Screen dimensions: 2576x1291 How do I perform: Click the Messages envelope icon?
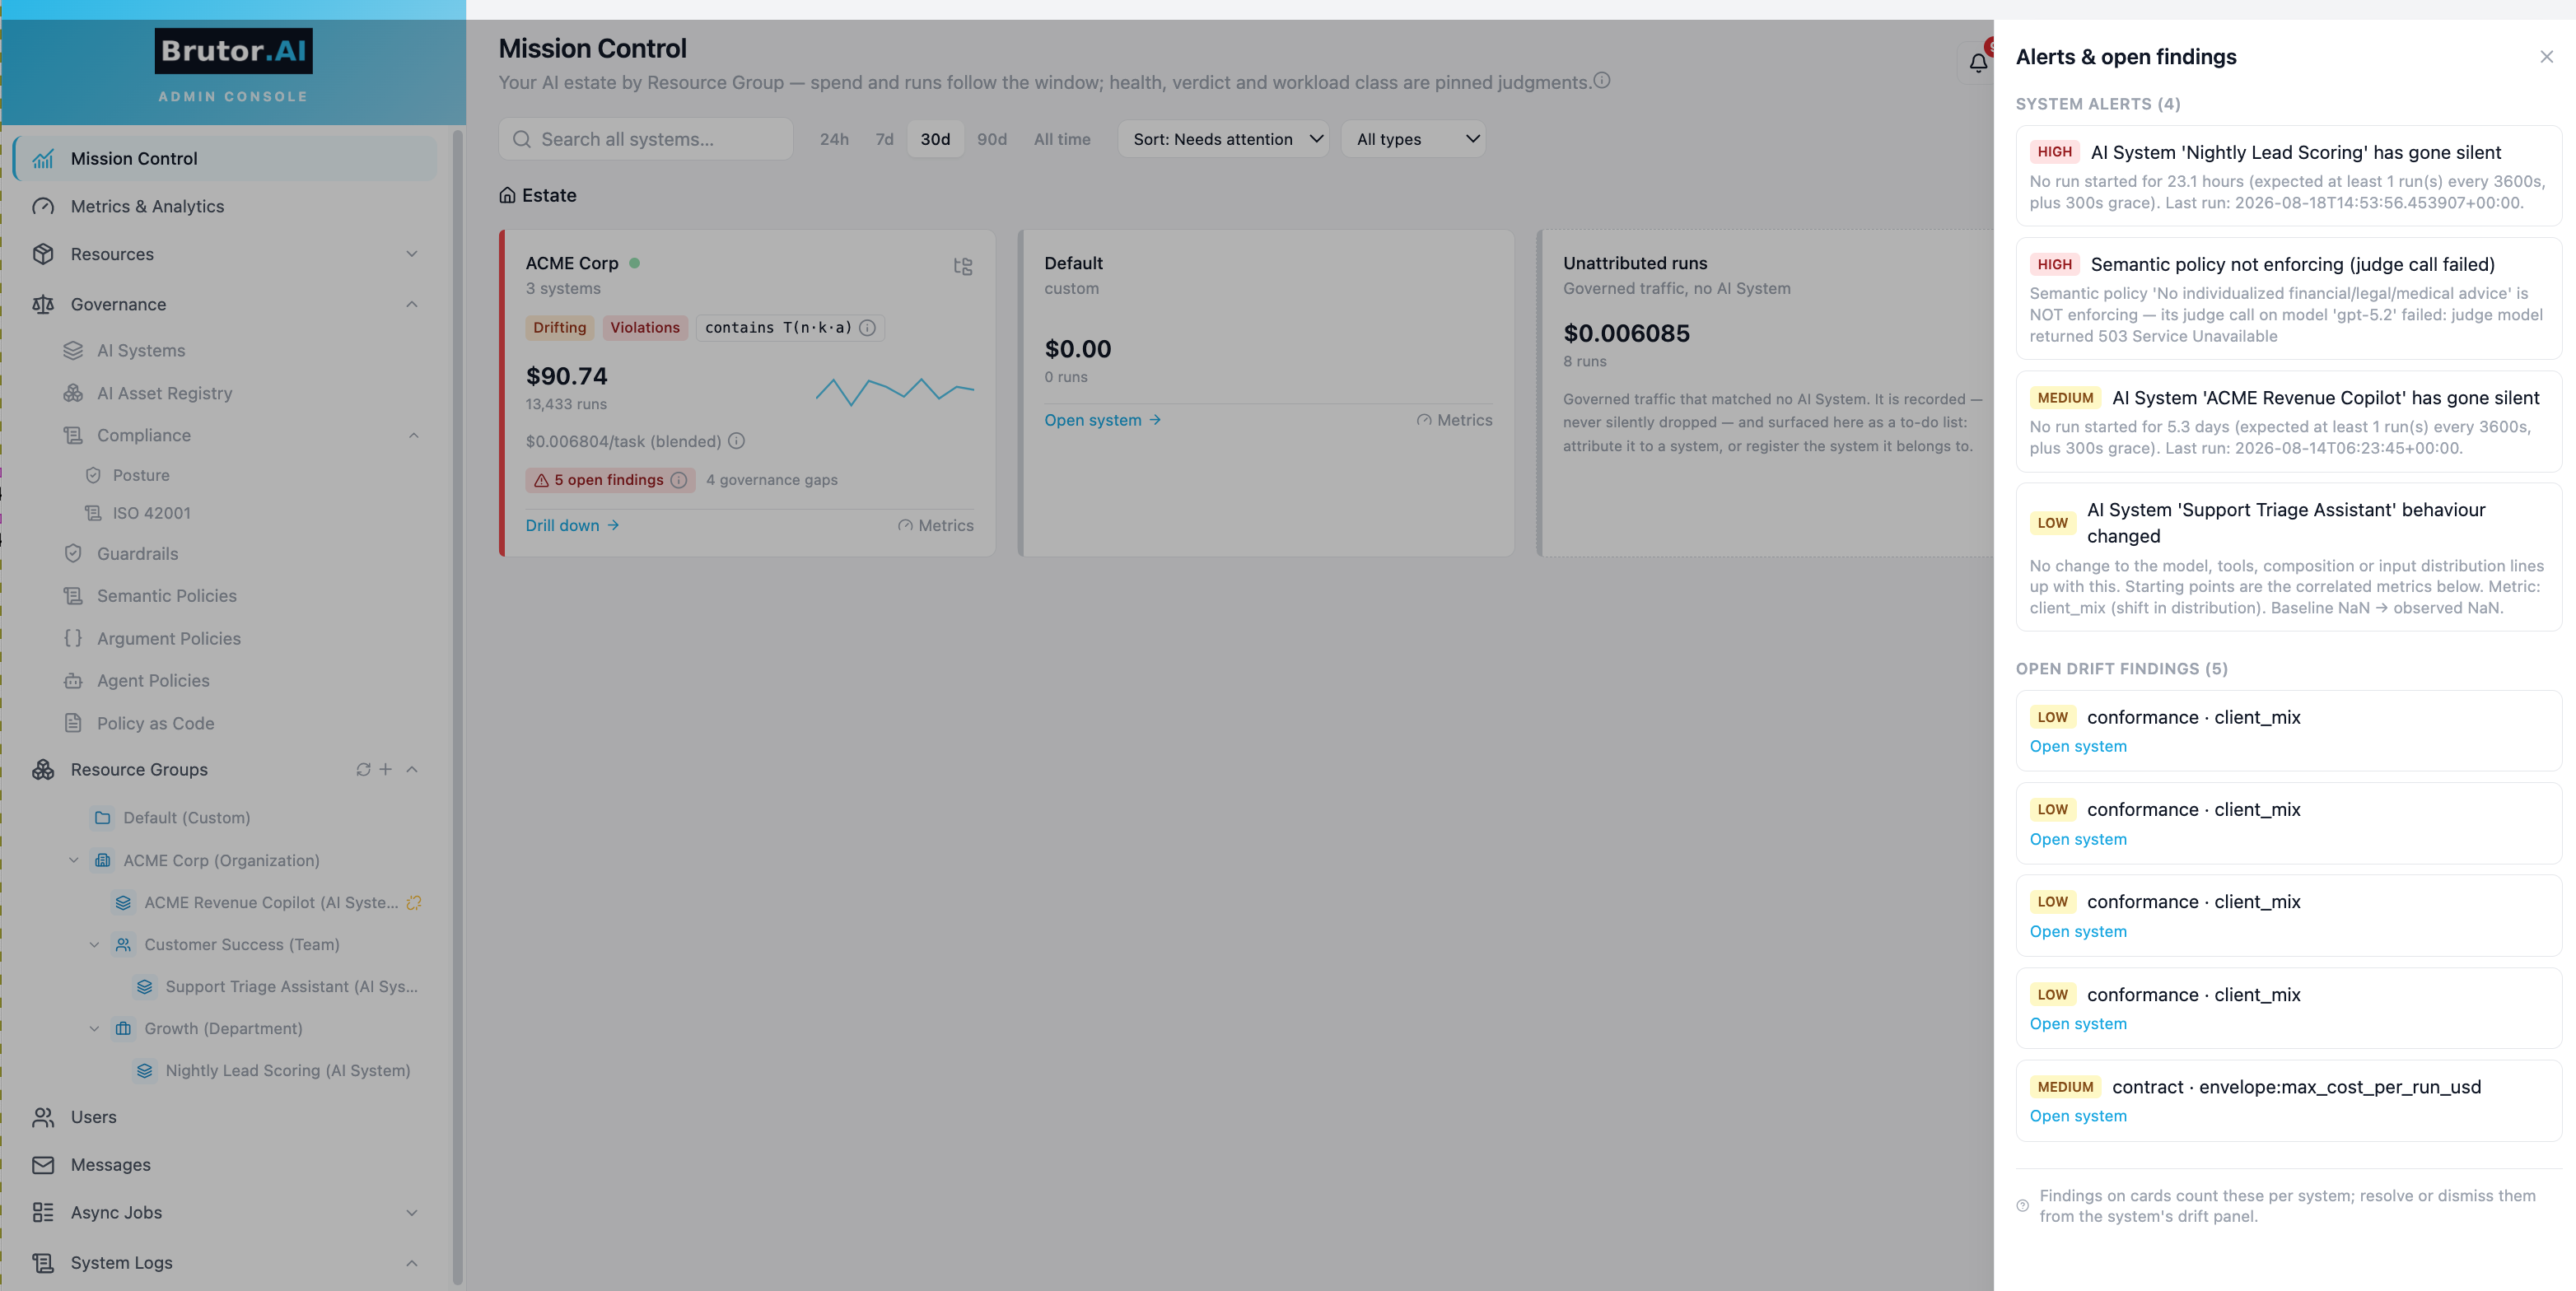43,1165
